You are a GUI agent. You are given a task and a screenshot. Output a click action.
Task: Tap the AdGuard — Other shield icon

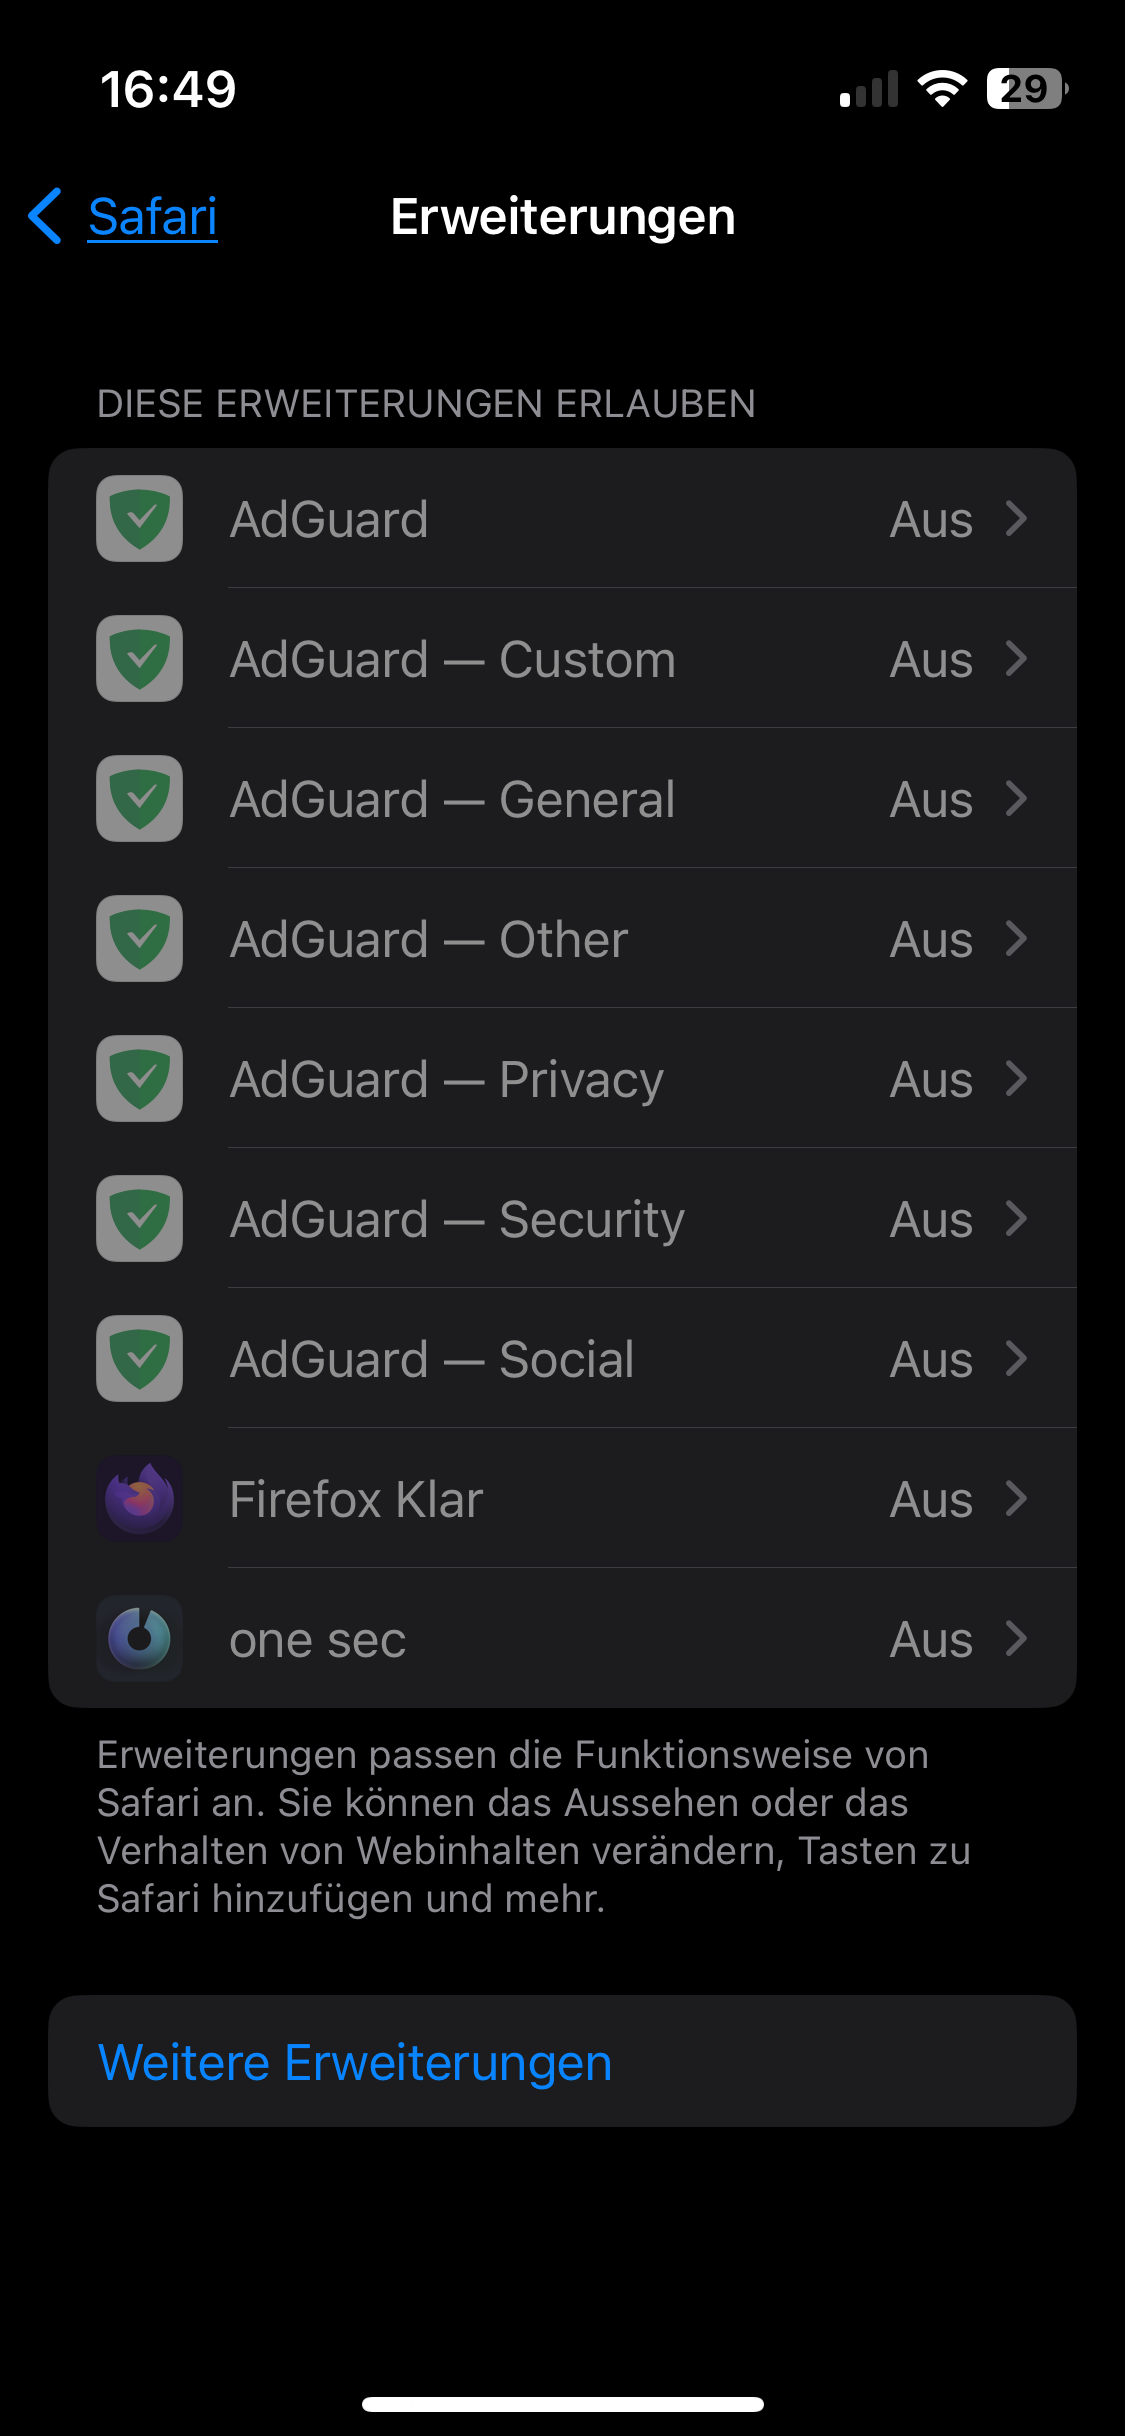[x=139, y=938]
